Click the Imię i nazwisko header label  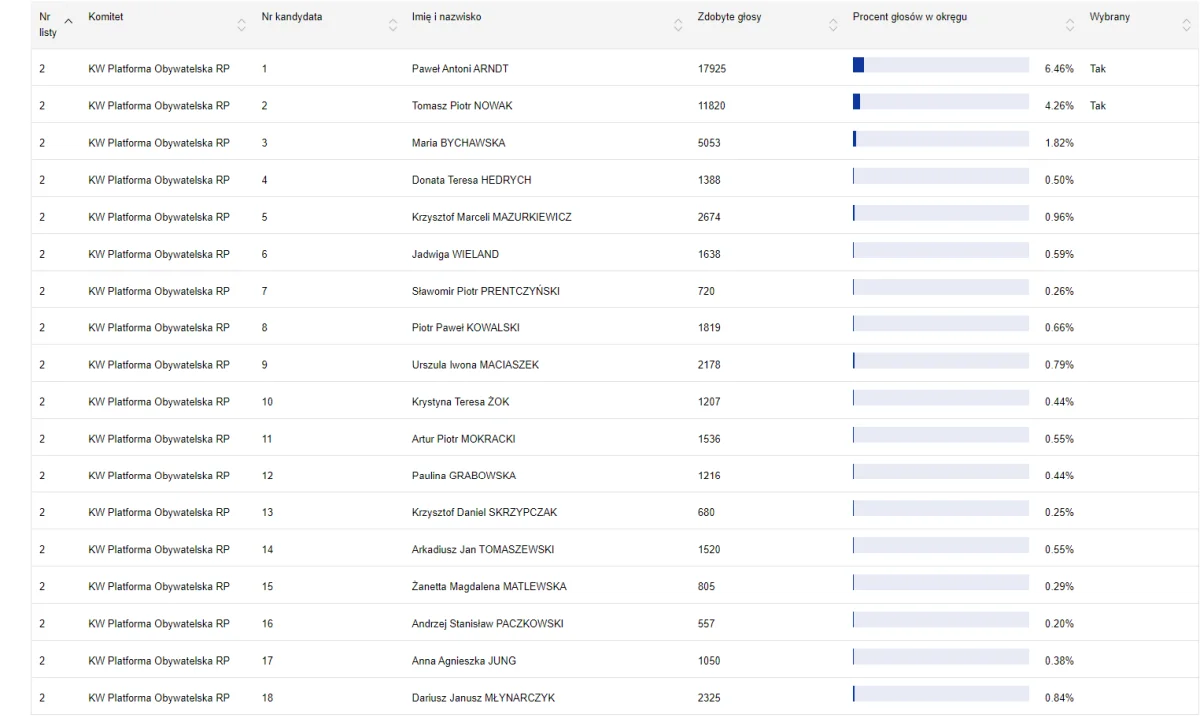446,17
